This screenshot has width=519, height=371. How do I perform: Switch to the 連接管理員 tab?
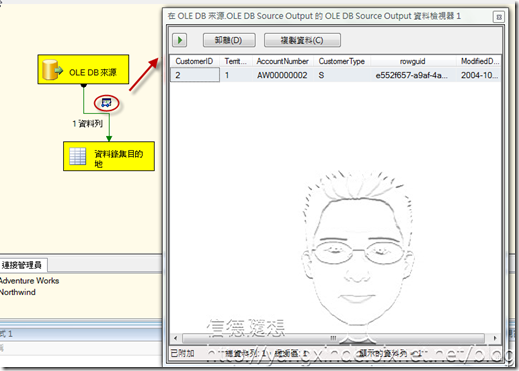point(22,265)
